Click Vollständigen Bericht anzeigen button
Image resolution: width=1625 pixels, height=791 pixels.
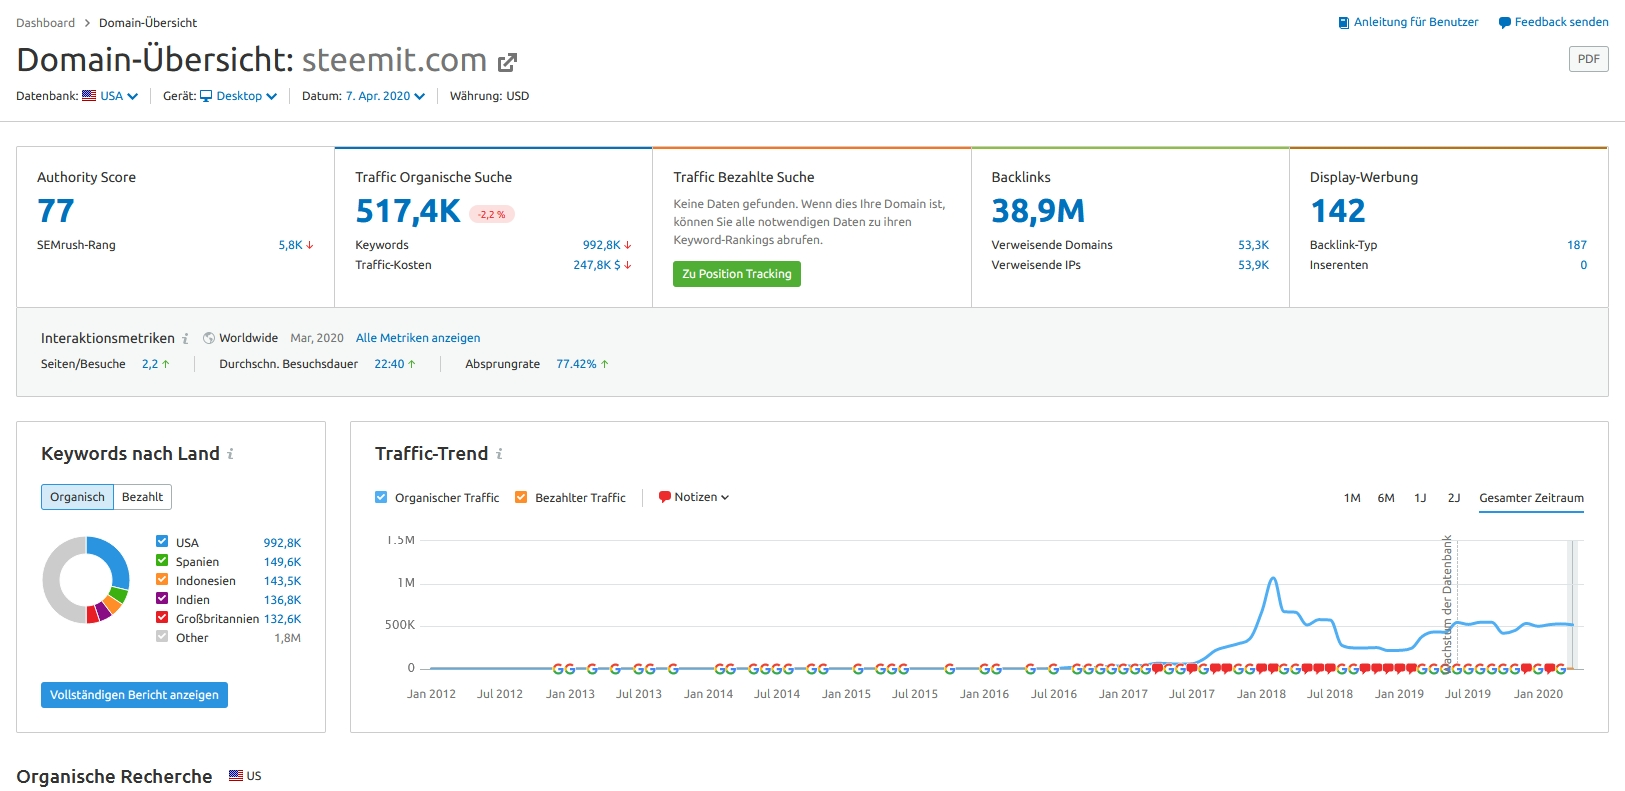[134, 695]
